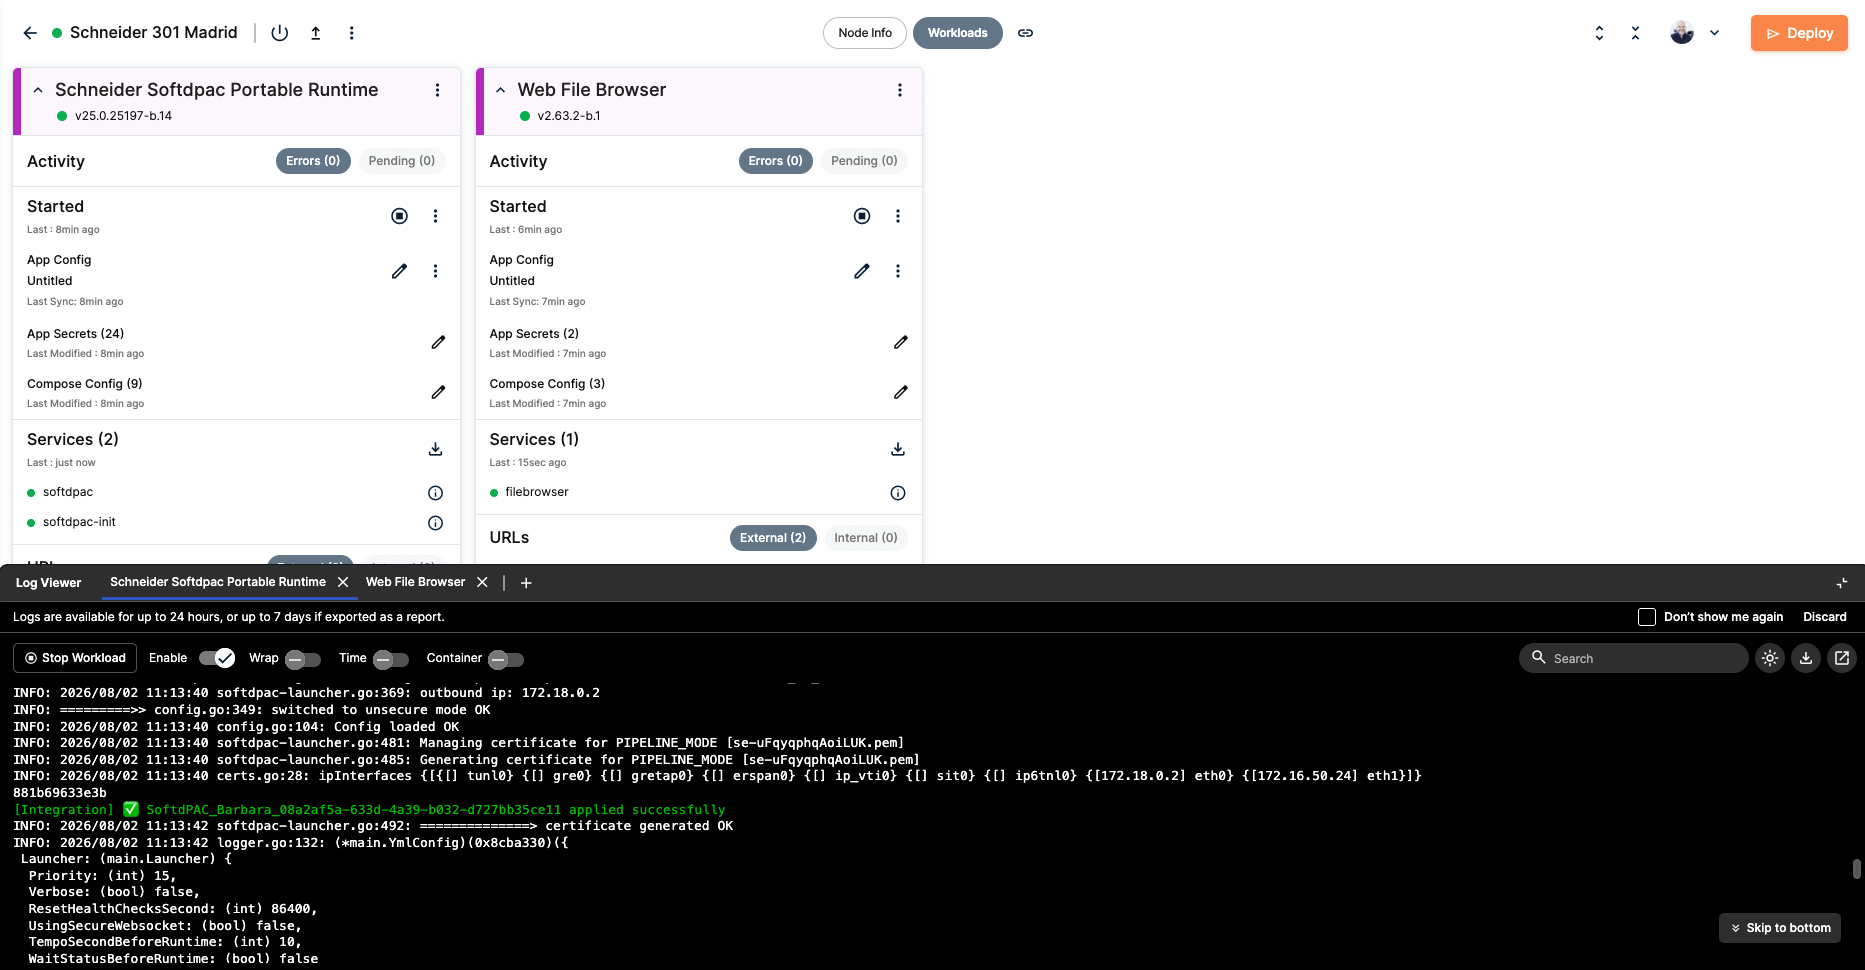Click the orange Deploy button
This screenshot has height=970, width=1865.
[1799, 33]
